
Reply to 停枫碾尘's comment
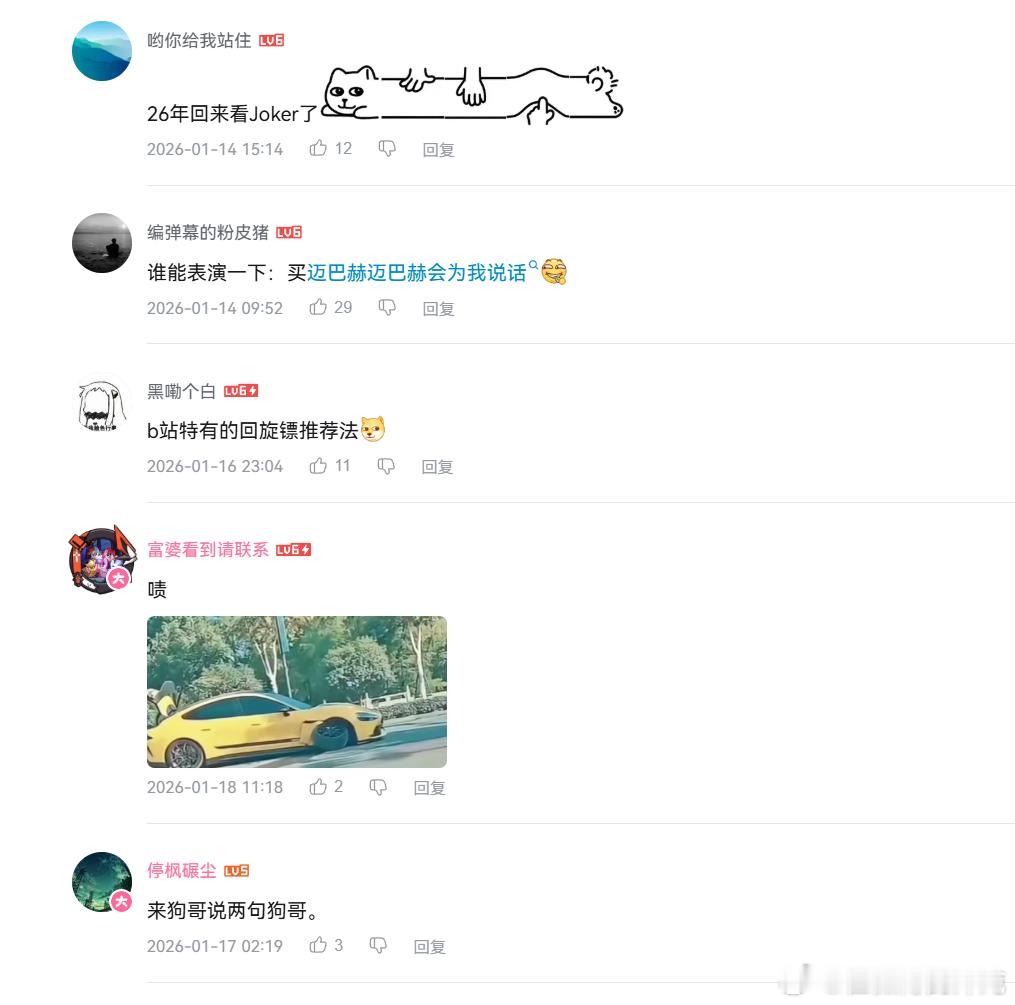pyautogui.click(x=430, y=946)
